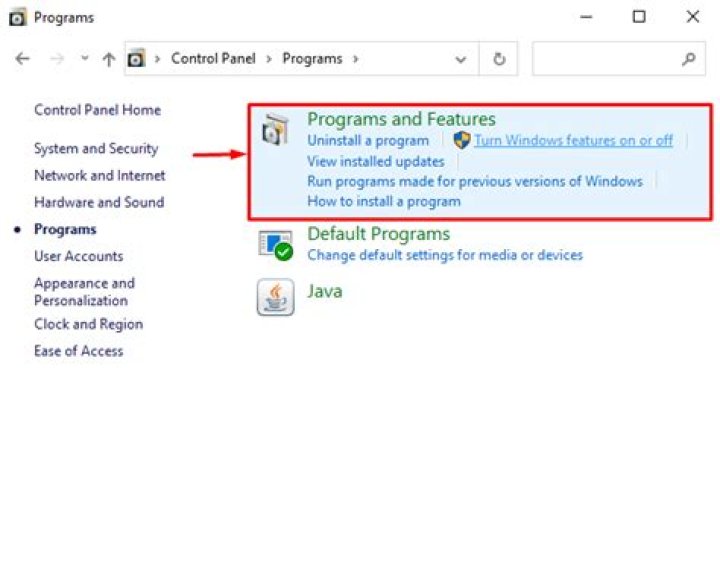Click the shield icon by Windows features

[x=461, y=140]
